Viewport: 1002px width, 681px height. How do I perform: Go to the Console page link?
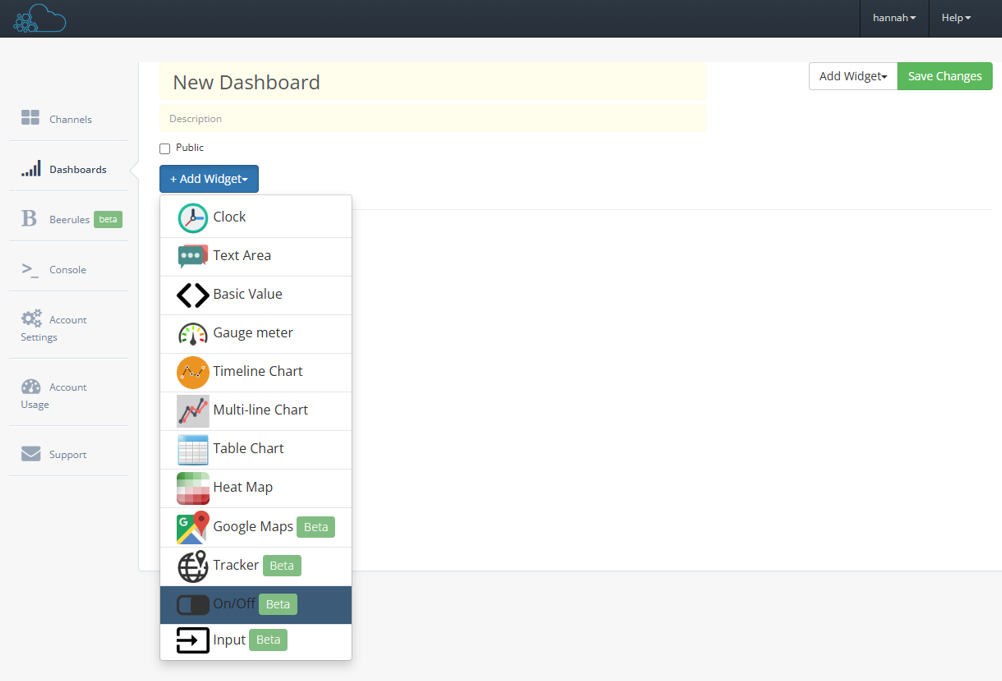pos(68,269)
